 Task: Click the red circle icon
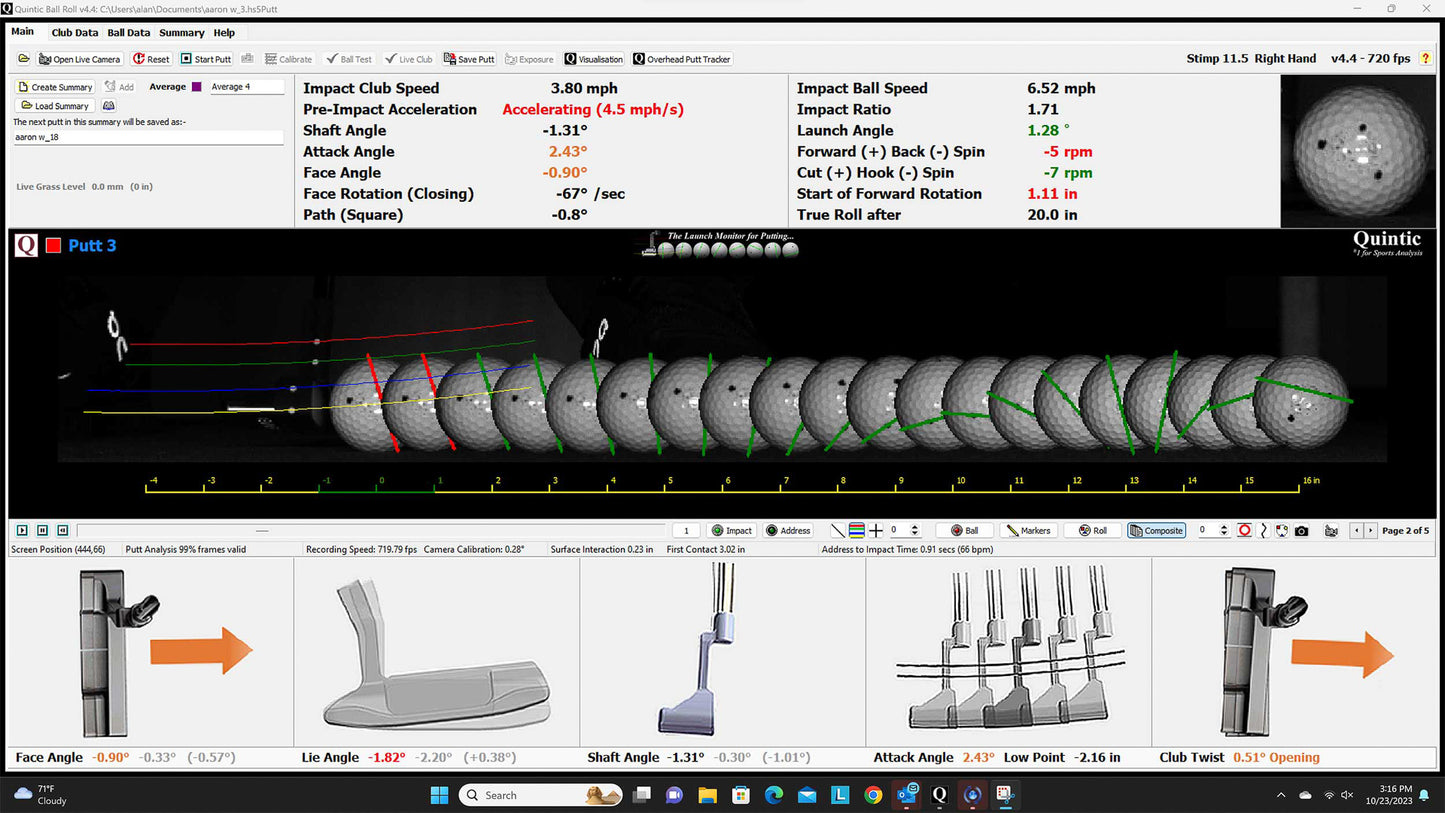[x=1244, y=531]
